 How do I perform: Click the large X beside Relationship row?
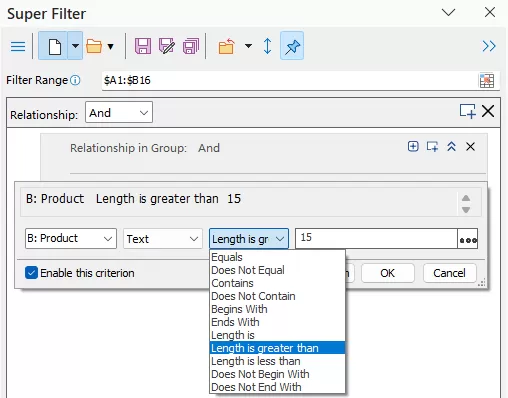488,111
